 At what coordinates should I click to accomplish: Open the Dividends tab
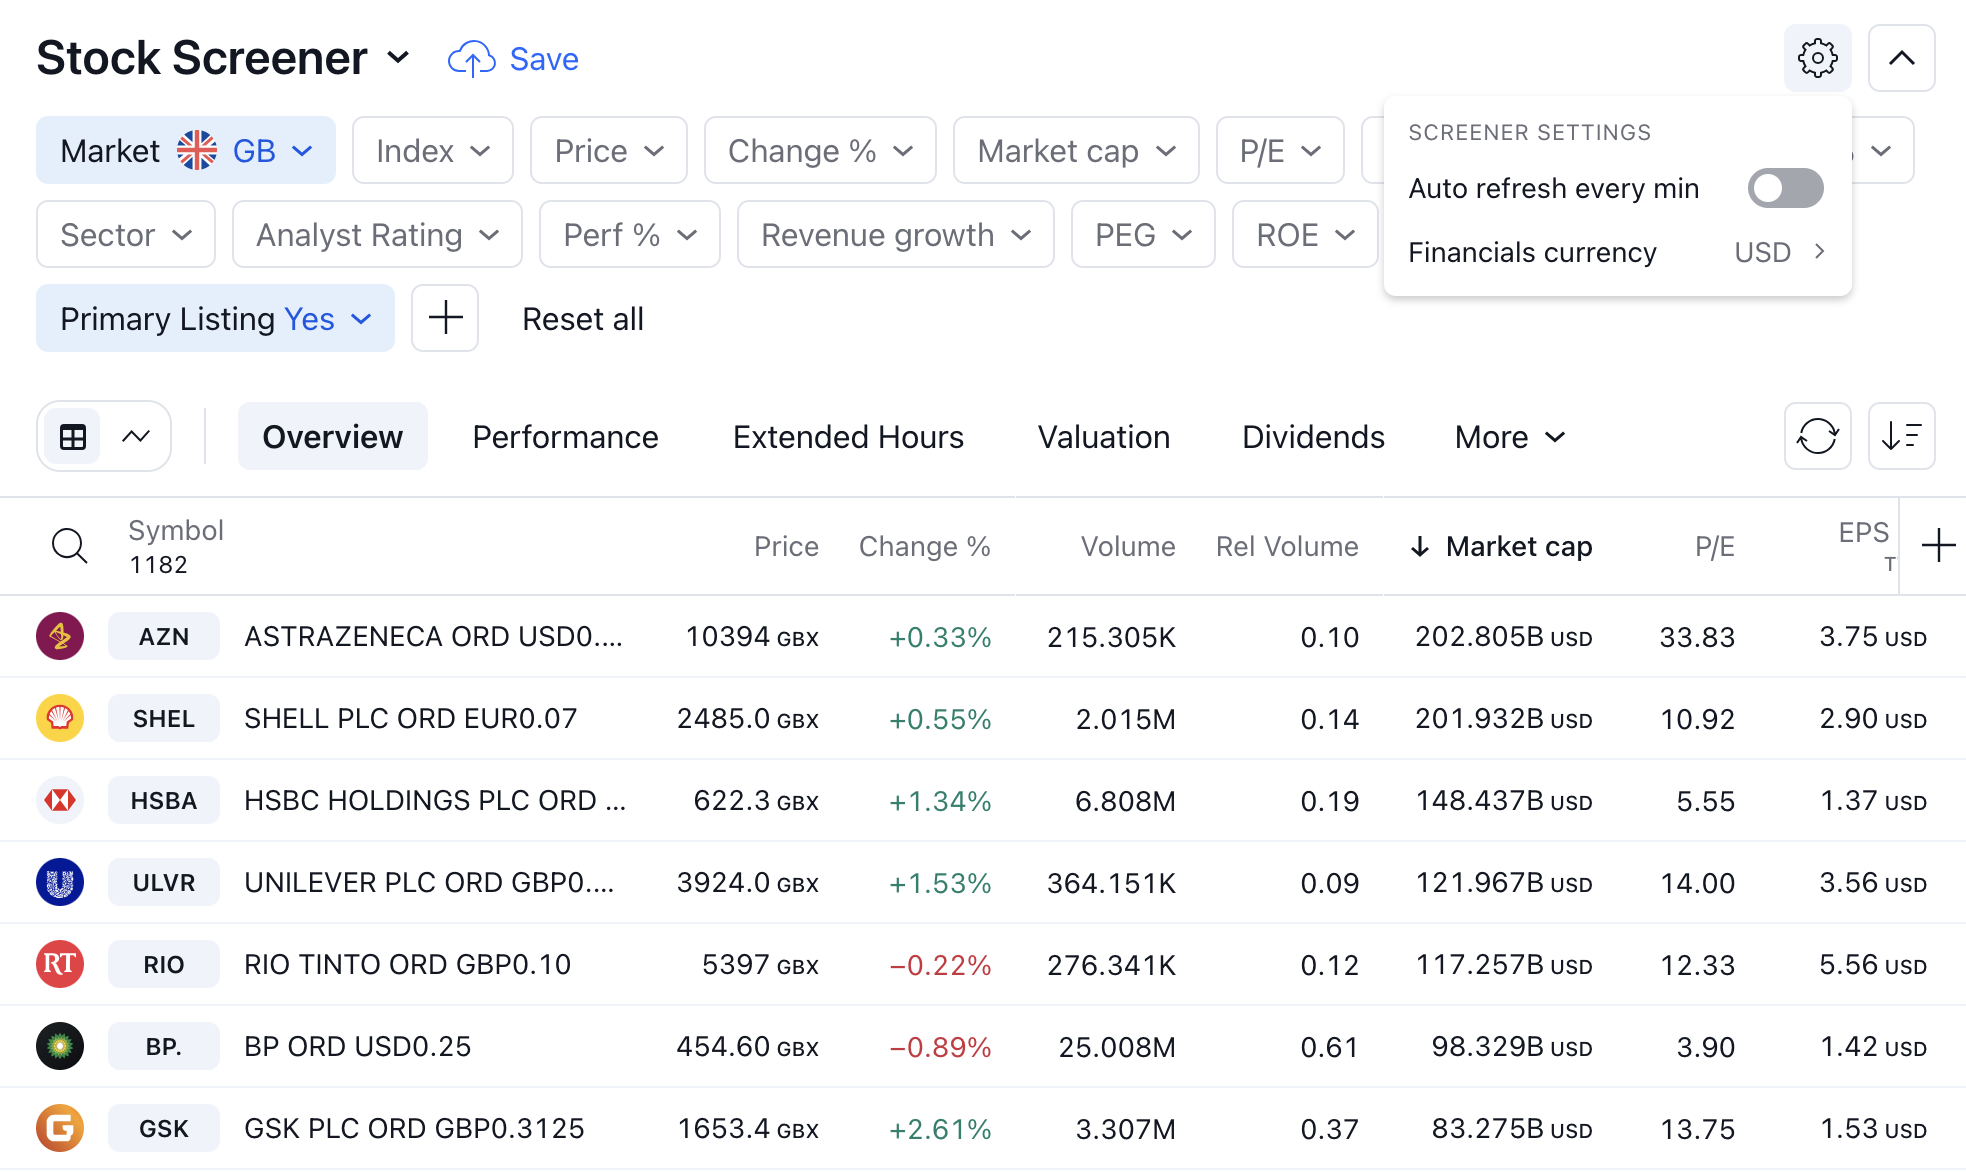1313,437
